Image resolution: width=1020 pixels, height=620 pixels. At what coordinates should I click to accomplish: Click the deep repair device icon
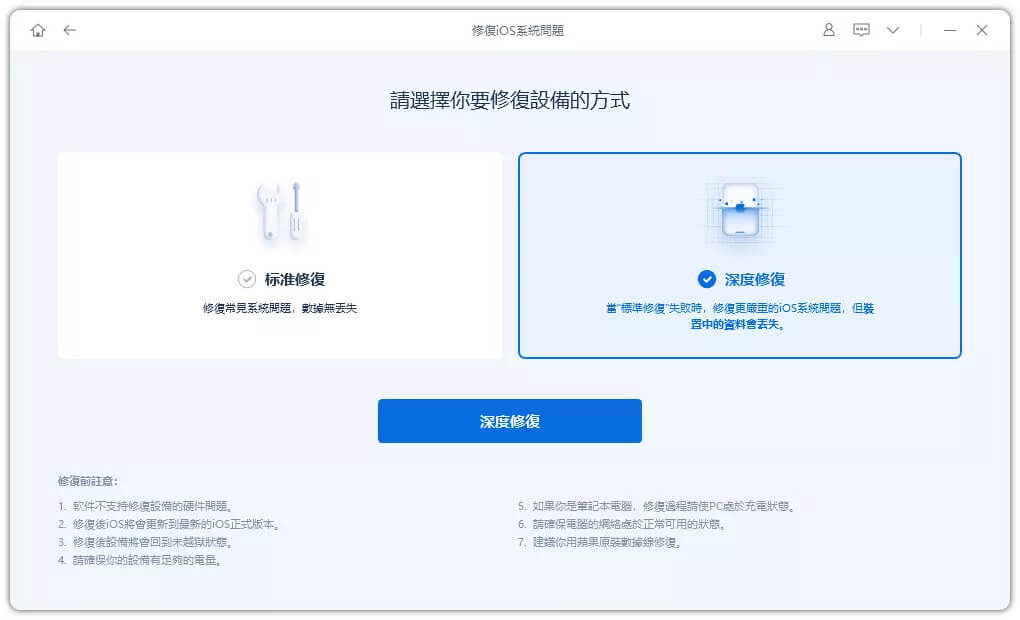740,211
